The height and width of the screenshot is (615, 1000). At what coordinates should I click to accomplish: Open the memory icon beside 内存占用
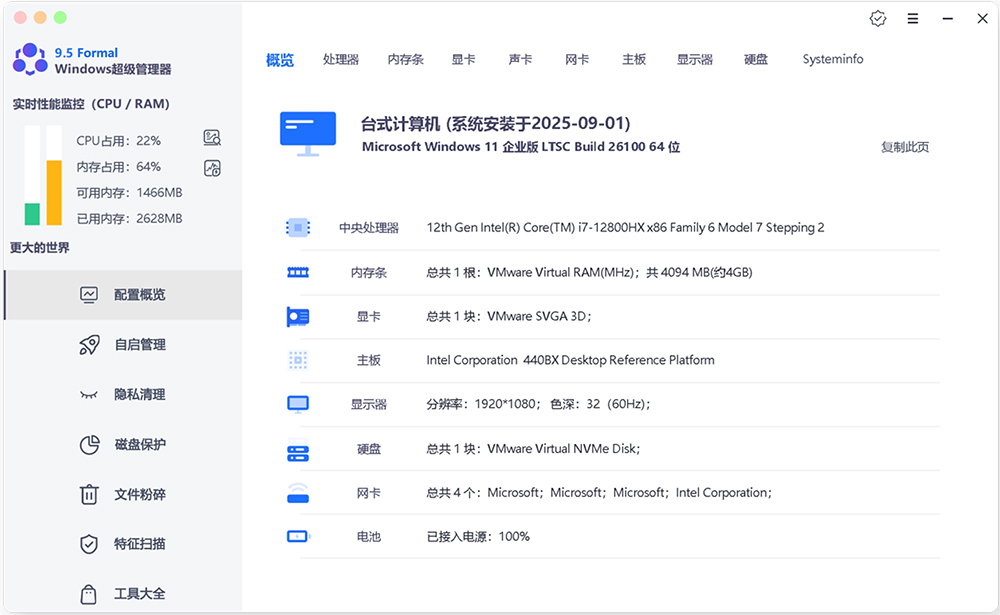coord(212,168)
